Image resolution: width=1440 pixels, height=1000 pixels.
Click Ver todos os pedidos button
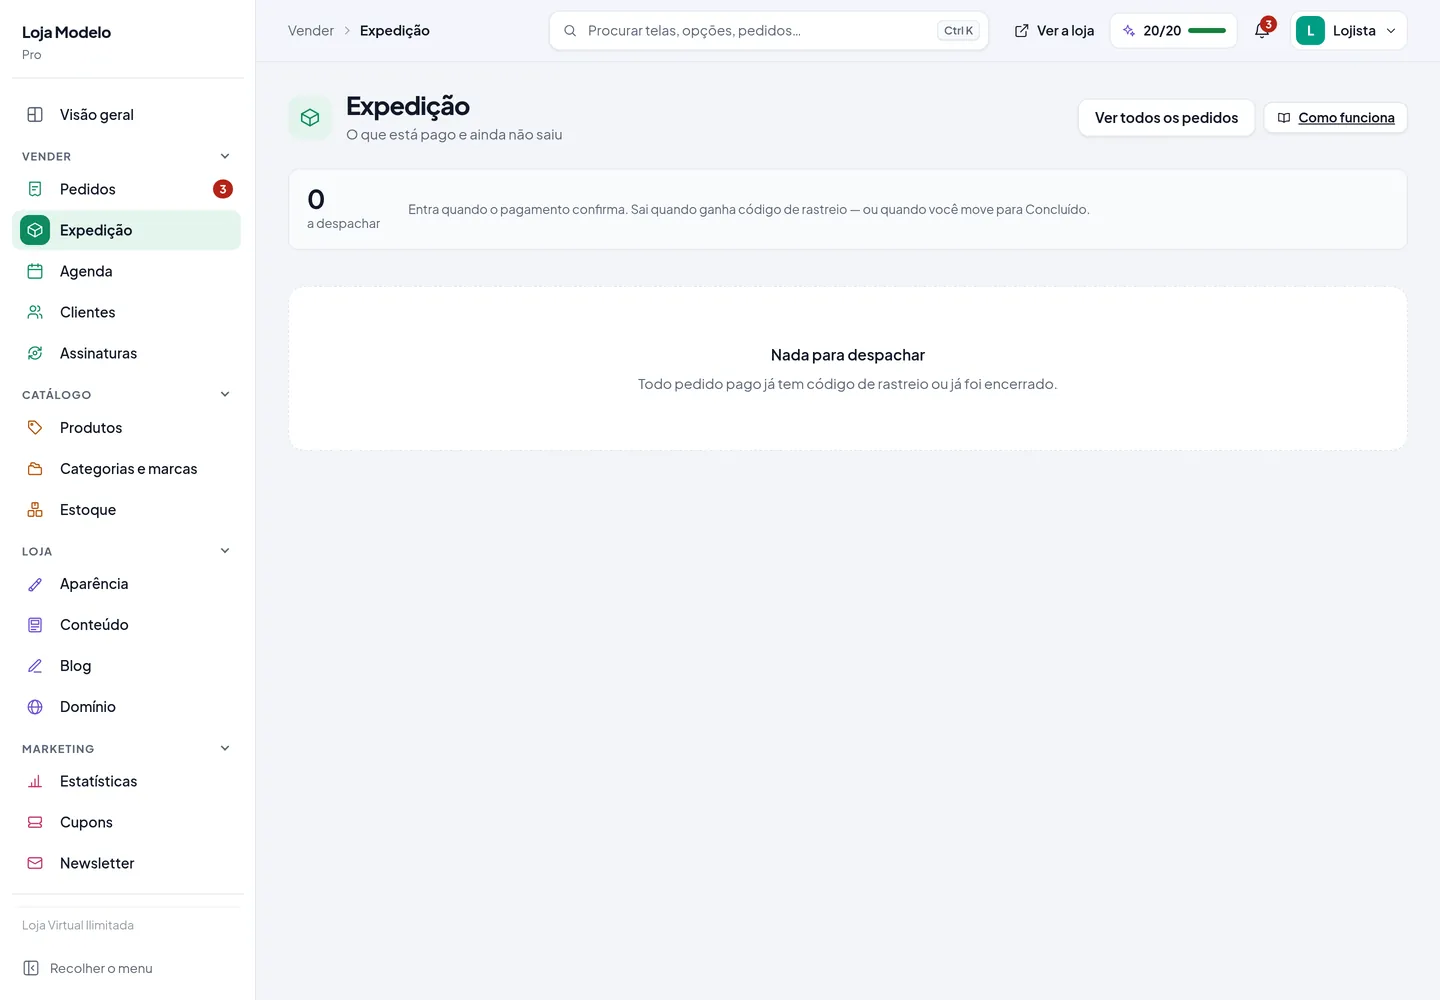tap(1166, 118)
